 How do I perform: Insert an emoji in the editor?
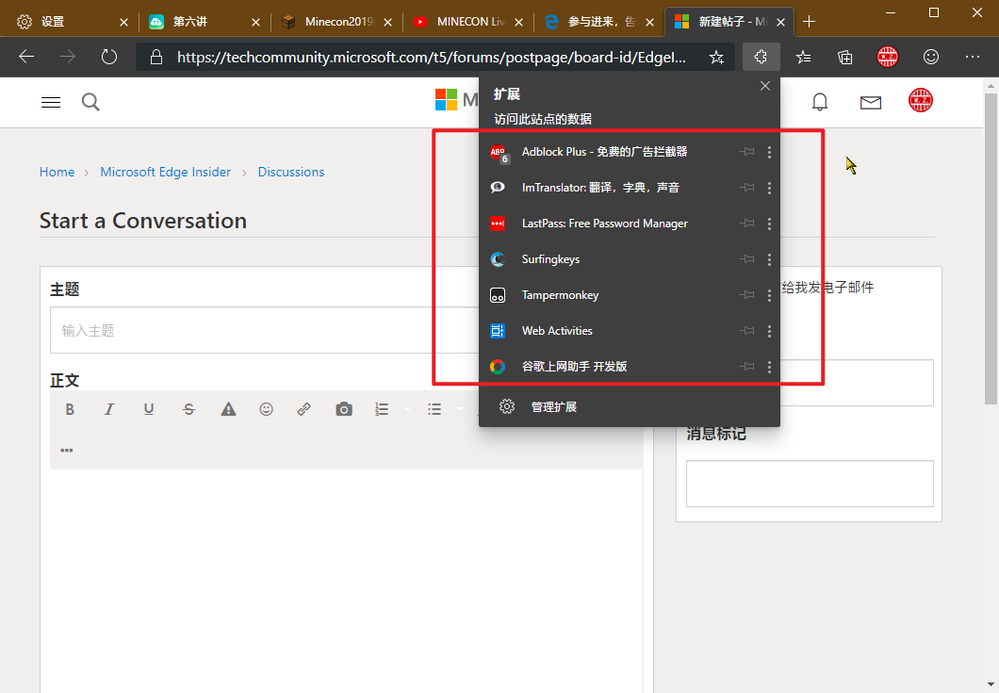(x=266, y=410)
